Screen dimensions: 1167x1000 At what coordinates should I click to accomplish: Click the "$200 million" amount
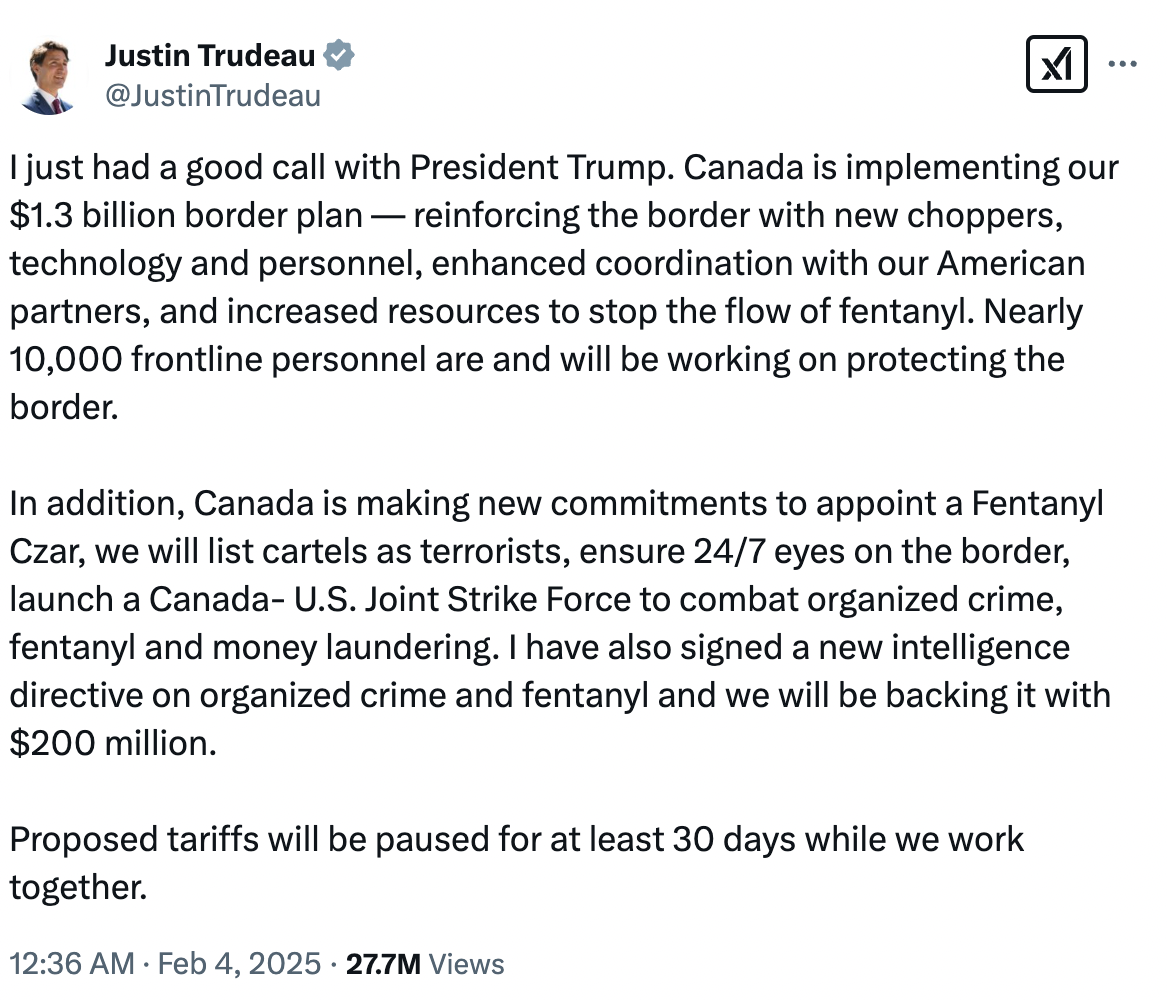110,743
